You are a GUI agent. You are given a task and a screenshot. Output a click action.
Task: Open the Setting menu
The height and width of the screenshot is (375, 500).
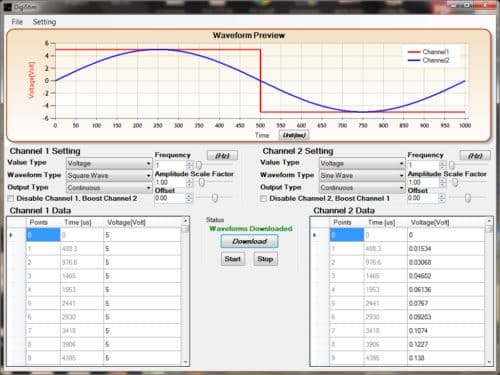(x=44, y=22)
